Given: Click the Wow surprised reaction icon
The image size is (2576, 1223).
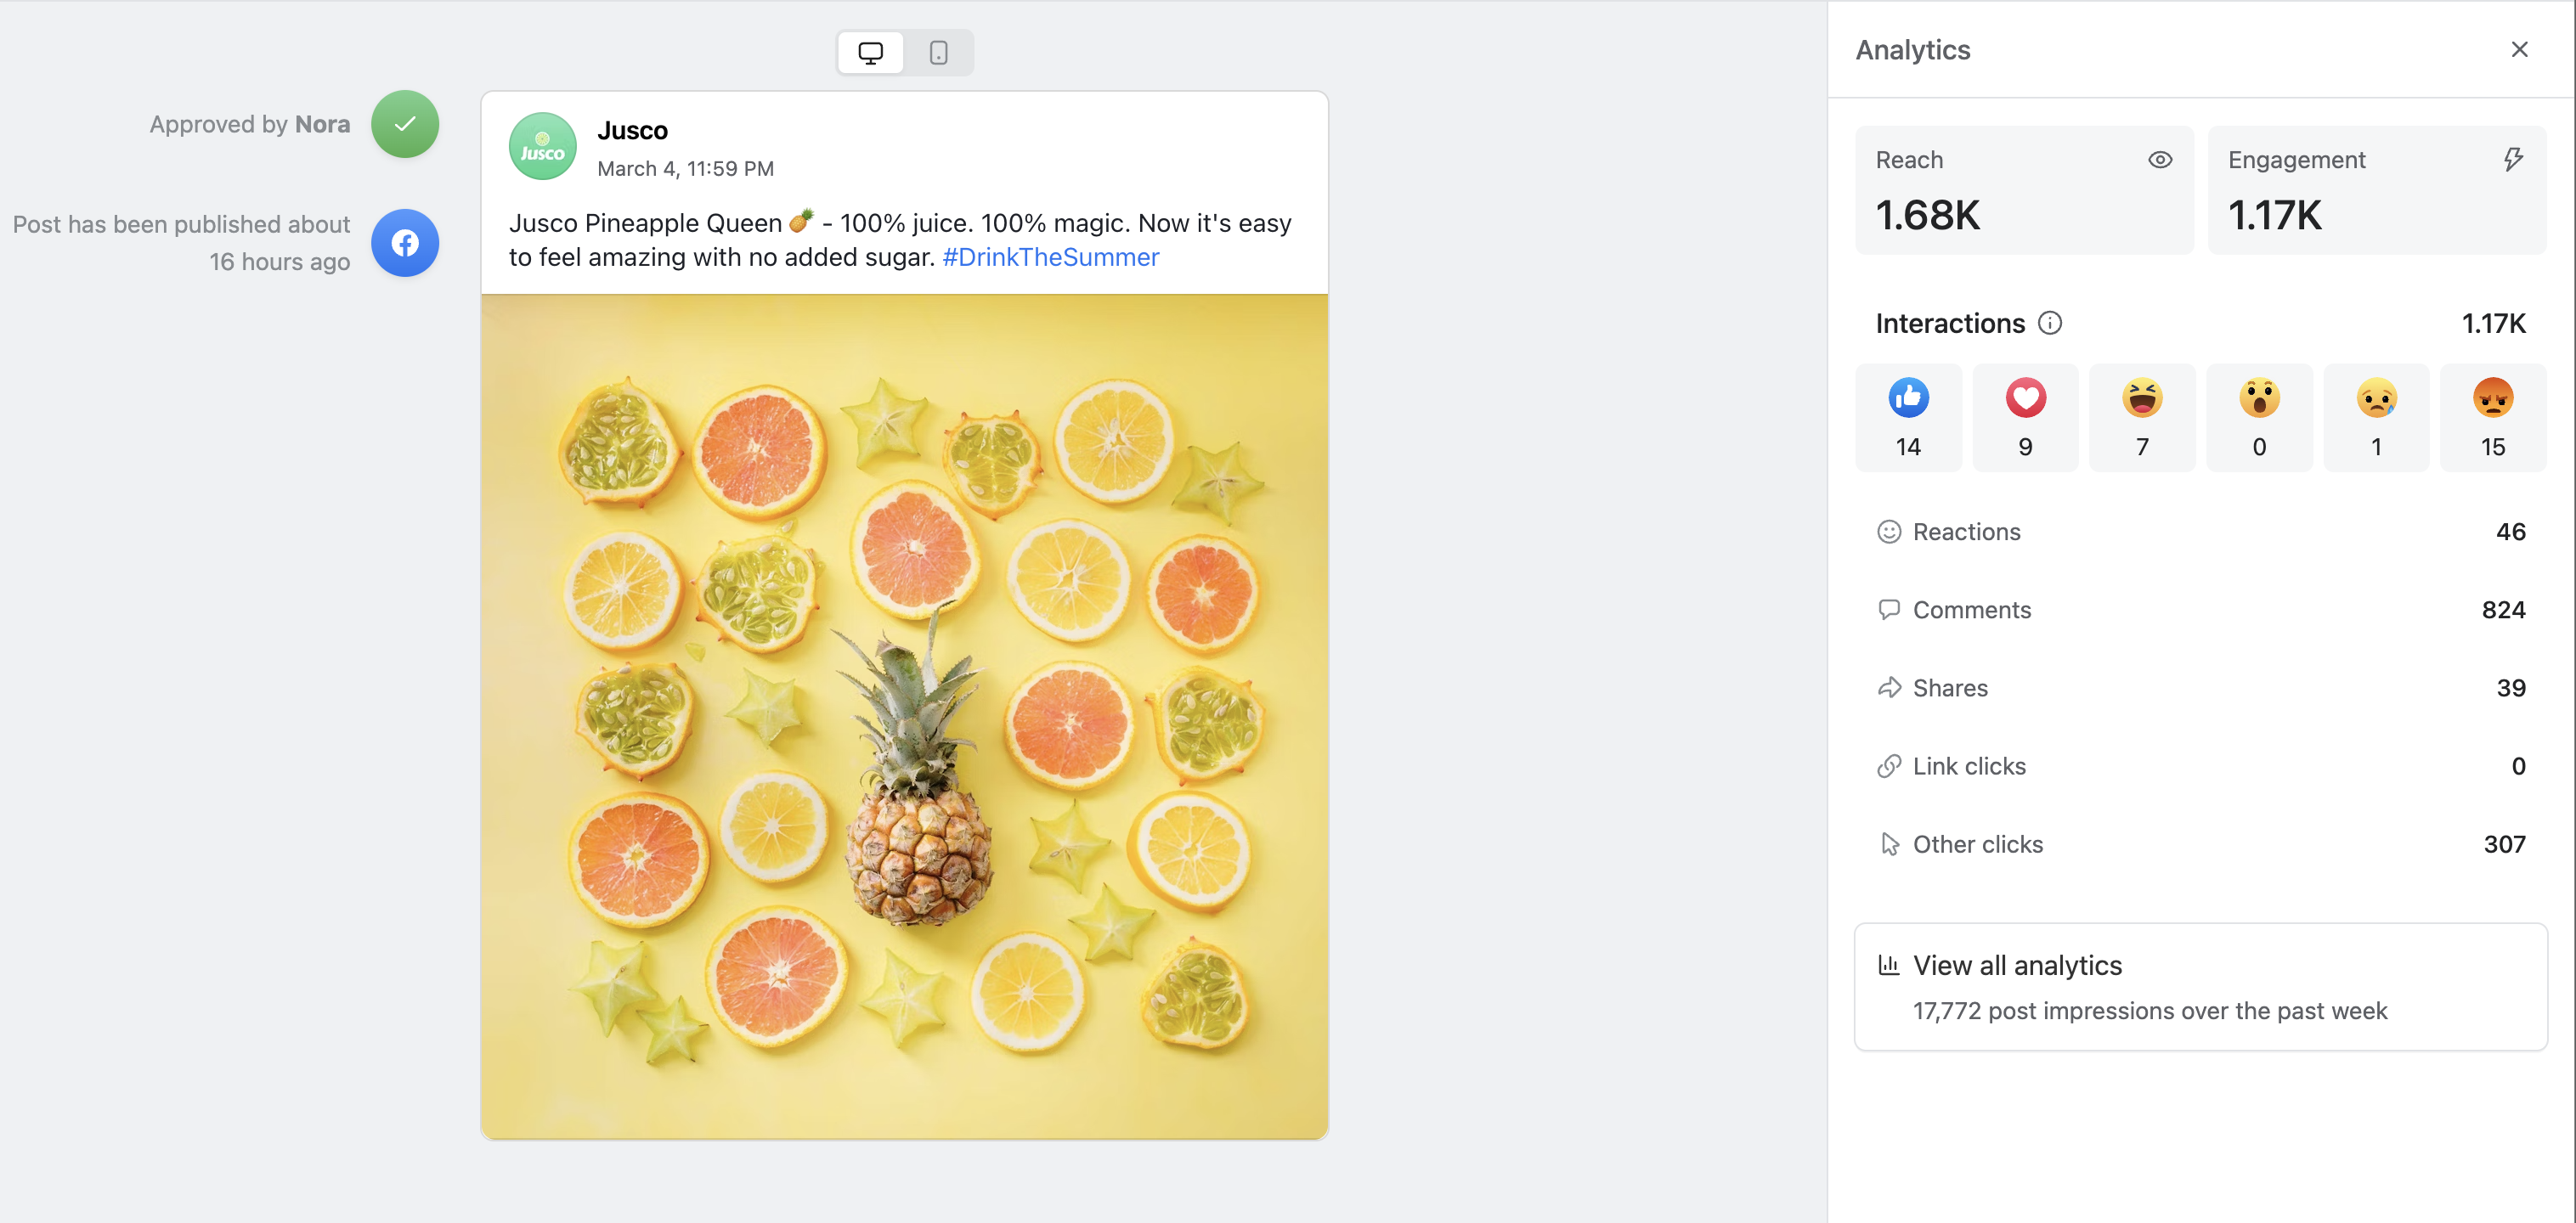Looking at the screenshot, I should (x=2259, y=398).
